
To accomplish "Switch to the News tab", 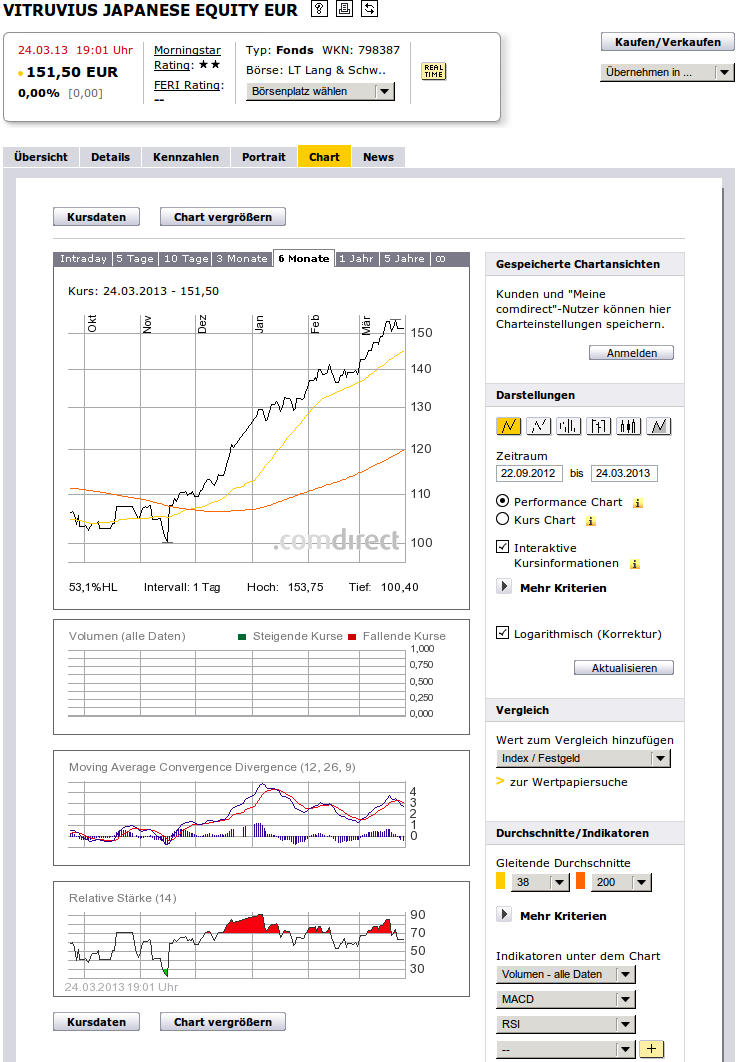I will point(378,157).
